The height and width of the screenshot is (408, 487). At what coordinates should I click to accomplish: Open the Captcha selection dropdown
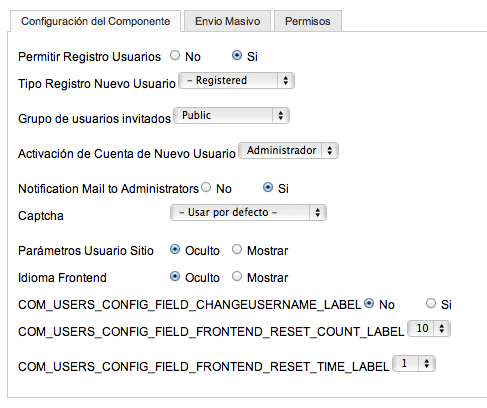248,213
